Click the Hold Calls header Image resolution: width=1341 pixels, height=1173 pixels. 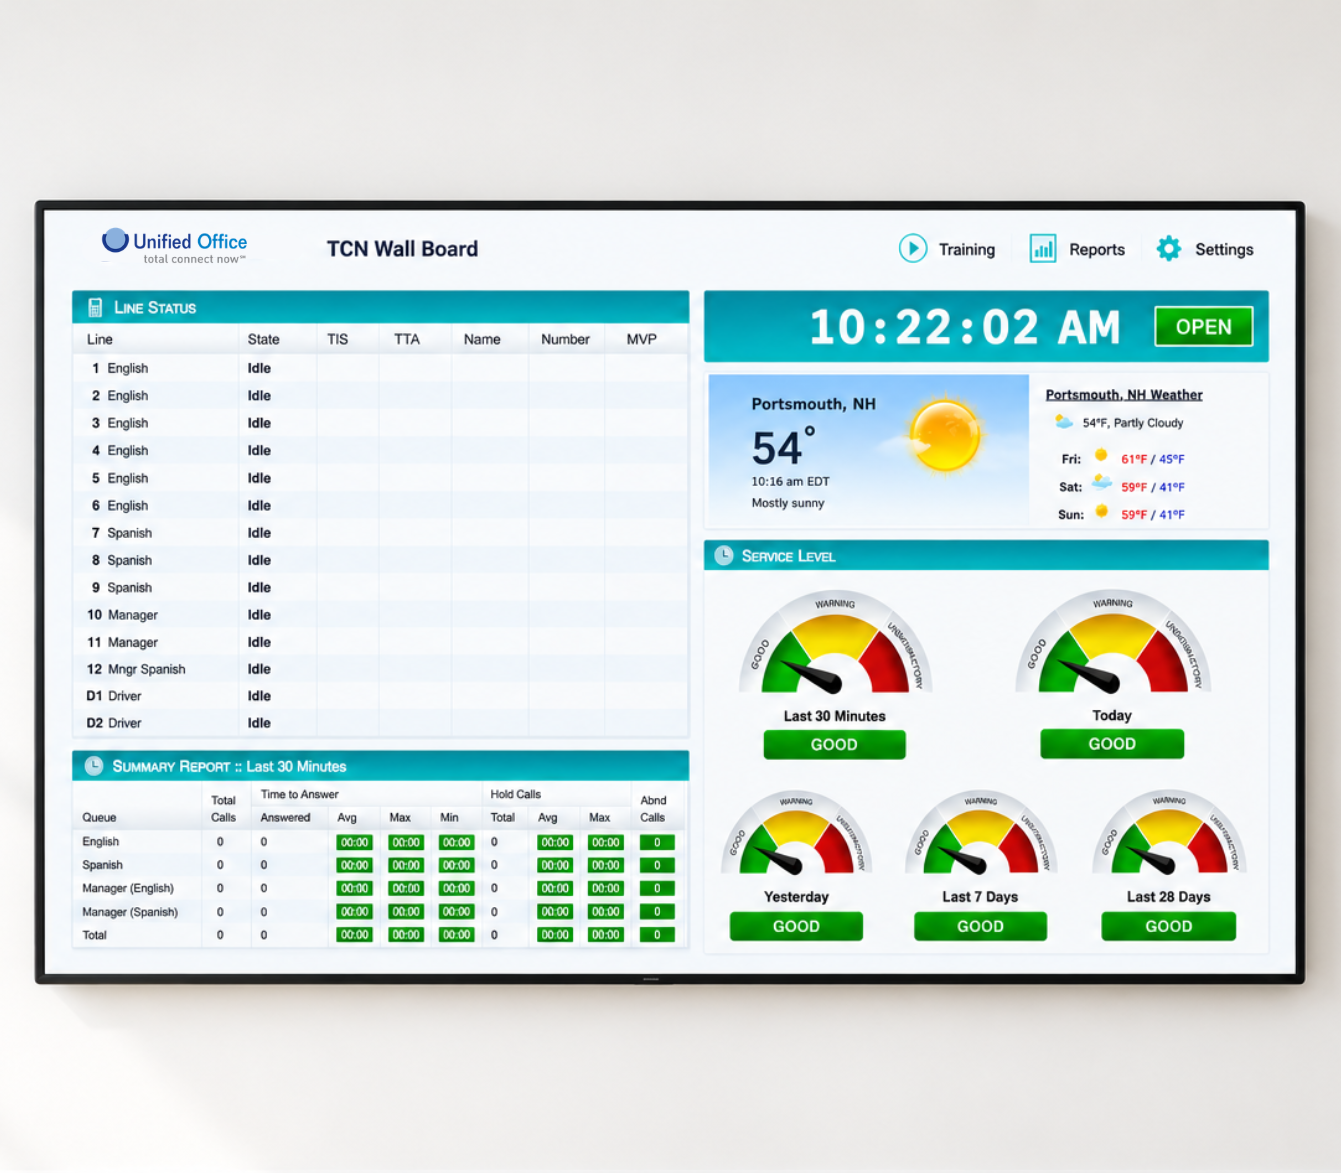(x=516, y=794)
